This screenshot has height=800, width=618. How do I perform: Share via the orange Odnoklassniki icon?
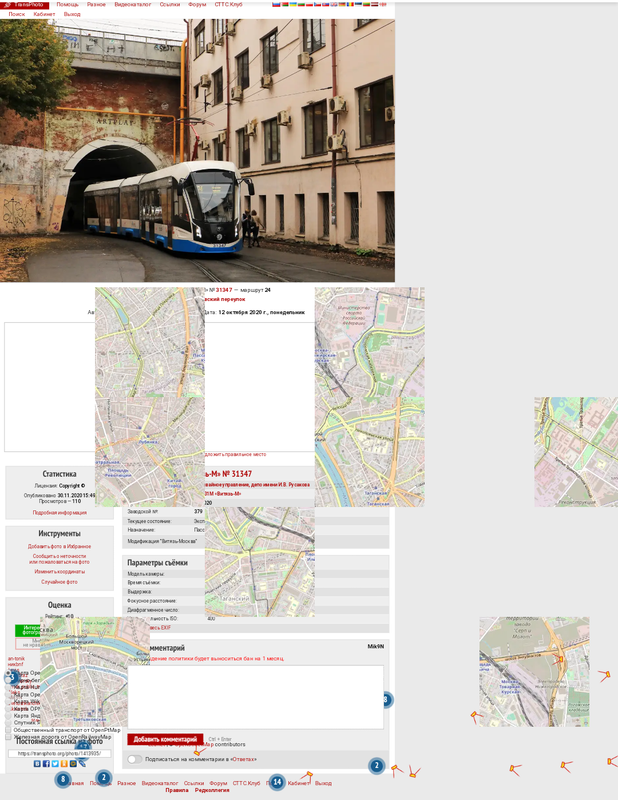point(64,764)
